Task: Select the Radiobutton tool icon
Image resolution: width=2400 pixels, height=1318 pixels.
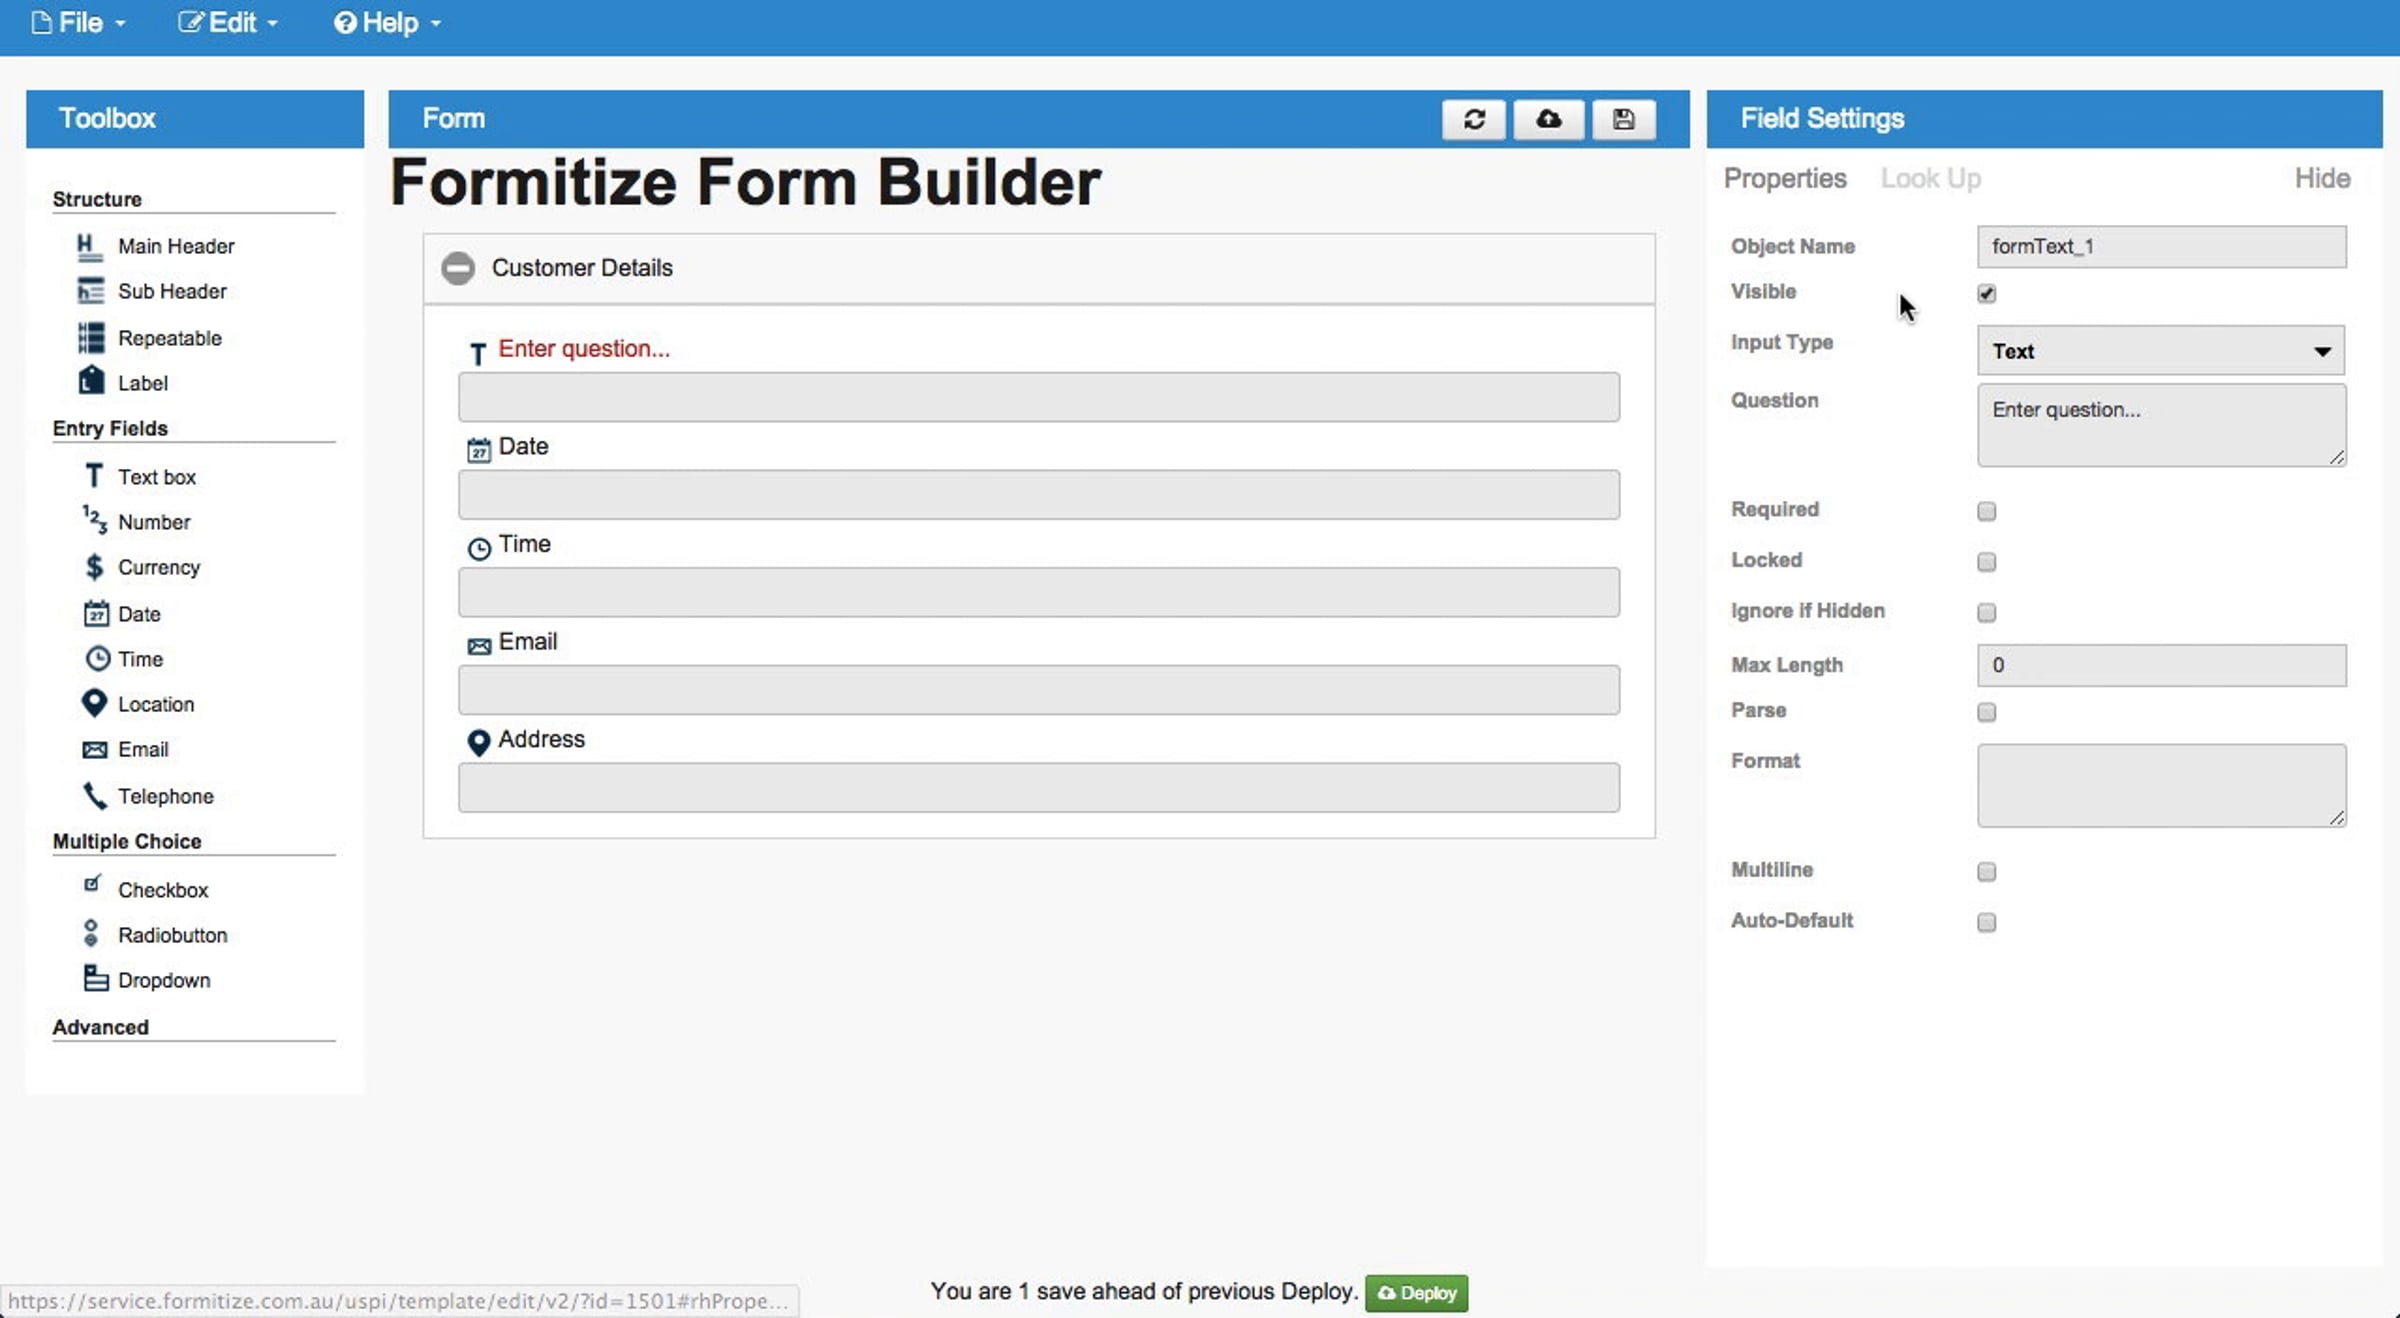Action: pos(91,933)
